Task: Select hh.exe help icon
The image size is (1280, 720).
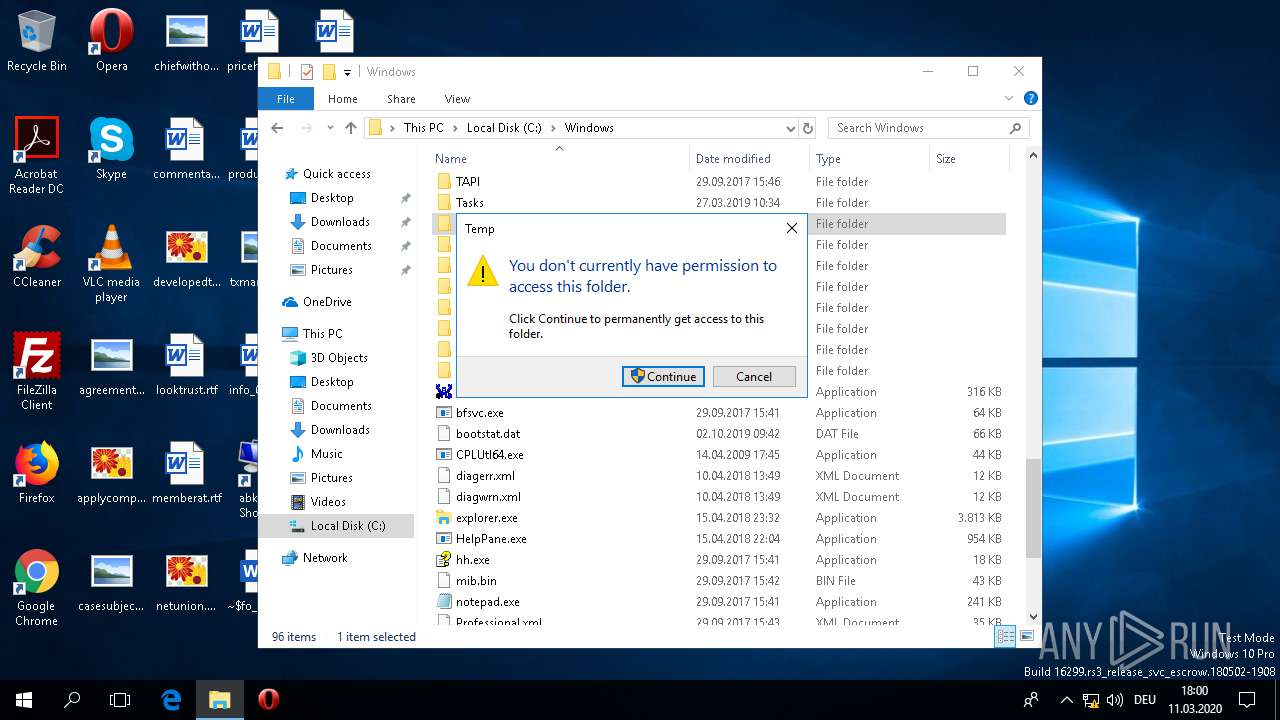Action: [444, 560]
